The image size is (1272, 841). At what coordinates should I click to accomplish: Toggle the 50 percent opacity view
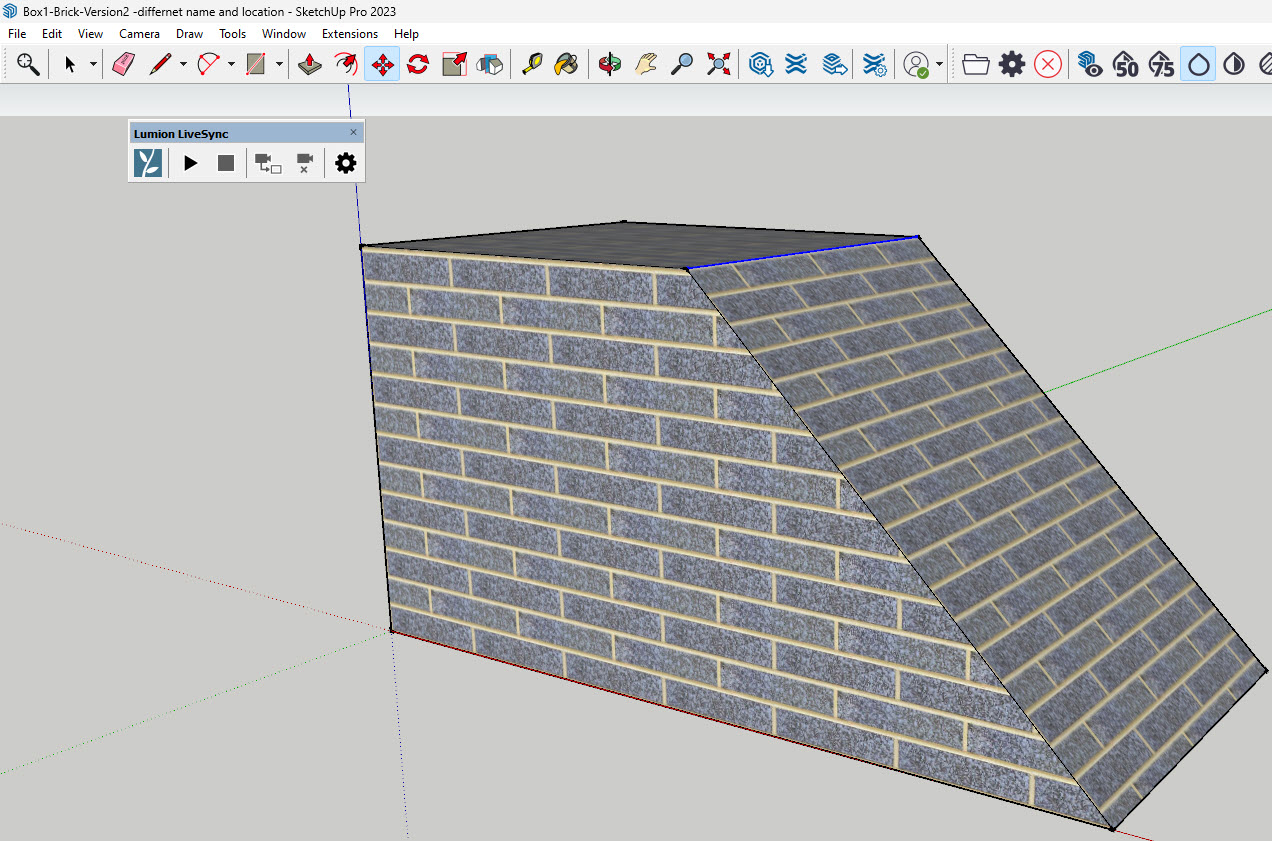click(1126, 65)
